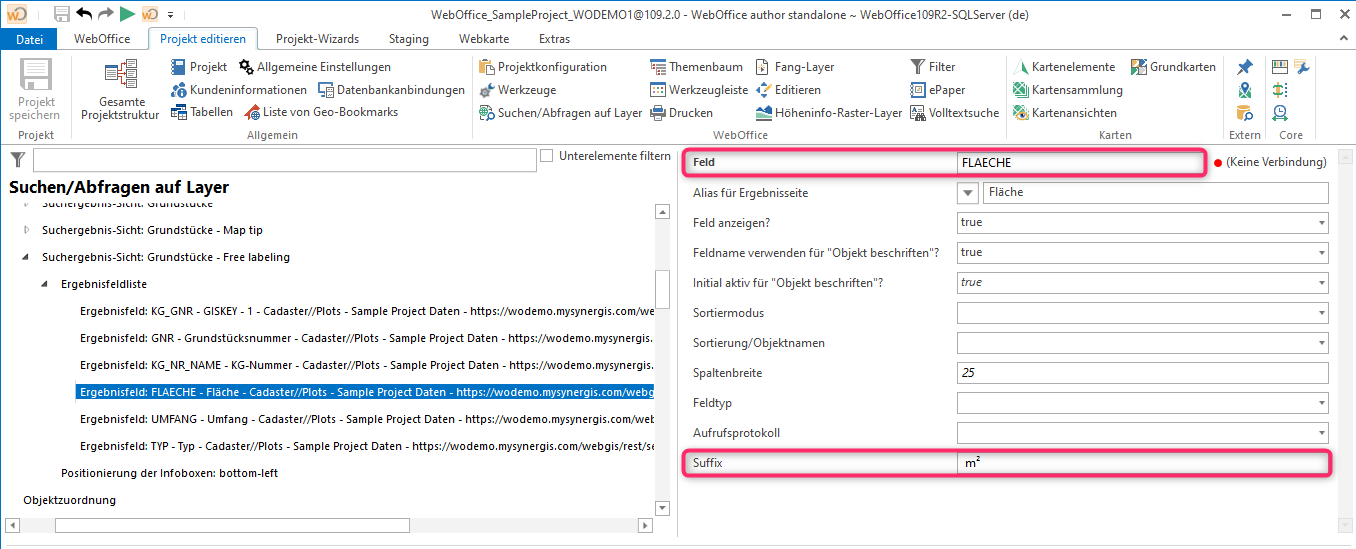Switch to the Projekt-Wizards tab
1356x549 pixels.
pos(317,39)
